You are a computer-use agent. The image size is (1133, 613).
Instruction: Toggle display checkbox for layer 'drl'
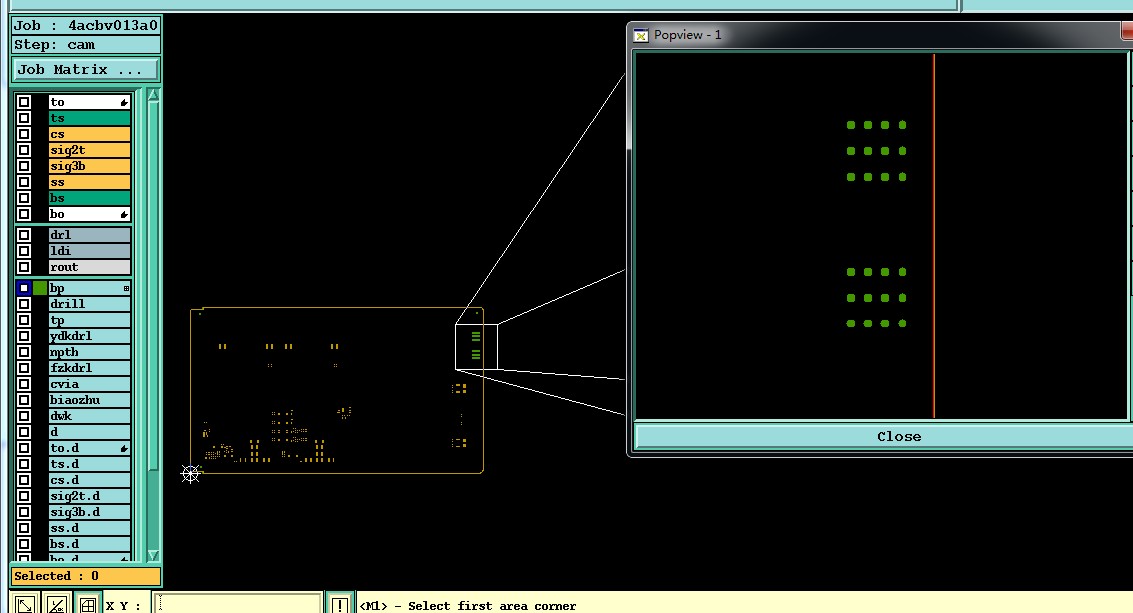(24, 235)
